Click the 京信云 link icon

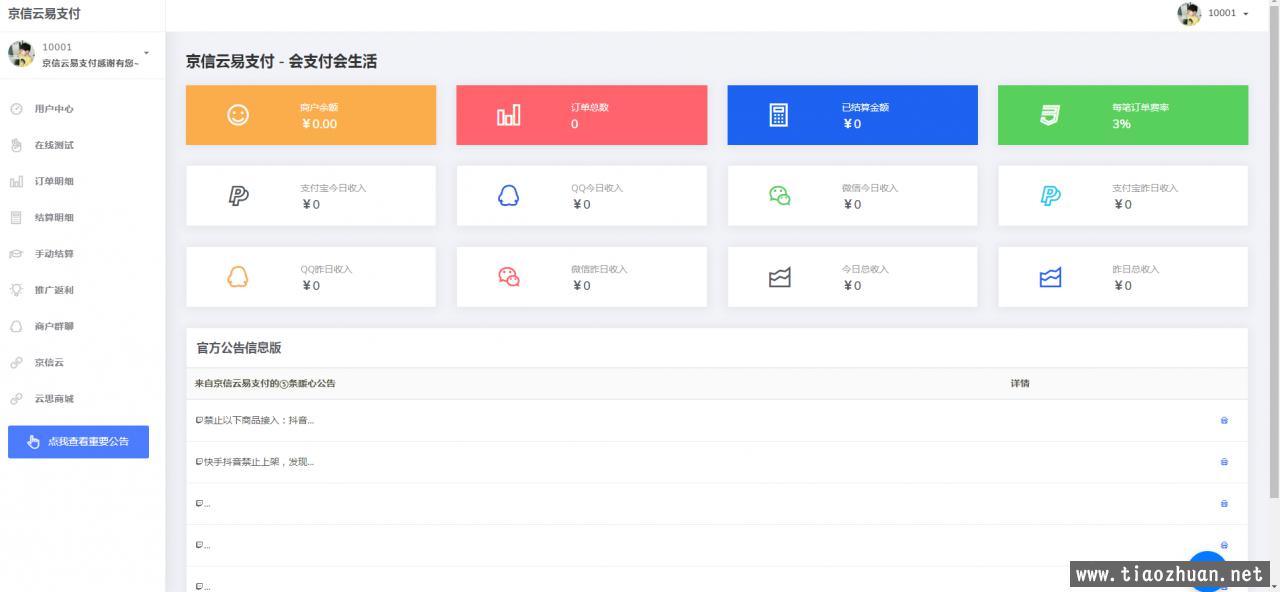[x=16, y=362]
